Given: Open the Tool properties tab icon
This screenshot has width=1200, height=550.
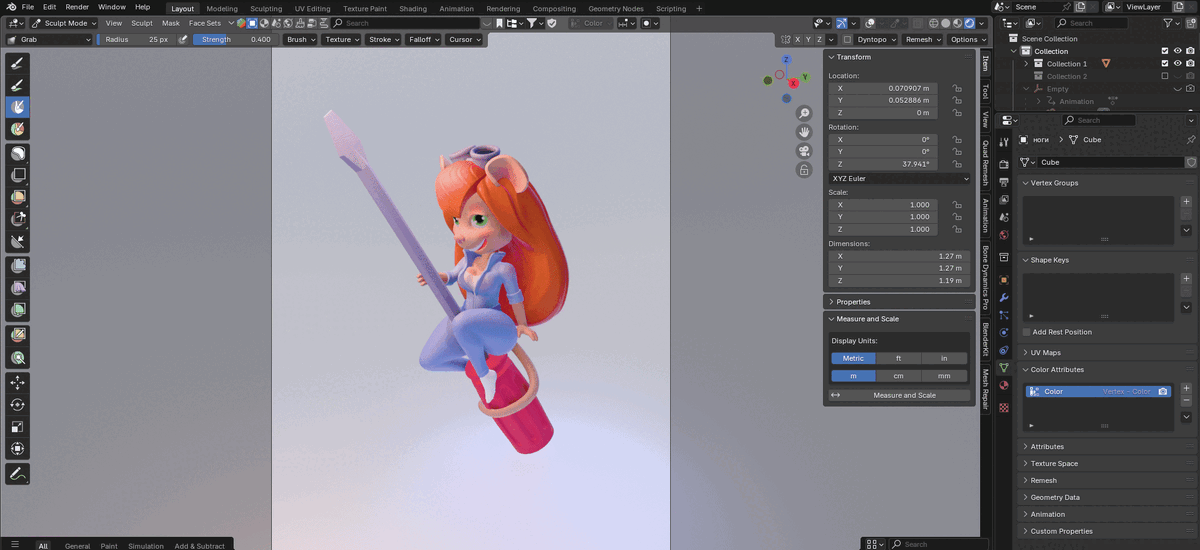Looking at the screenshot, I should tap(1004, 142).
